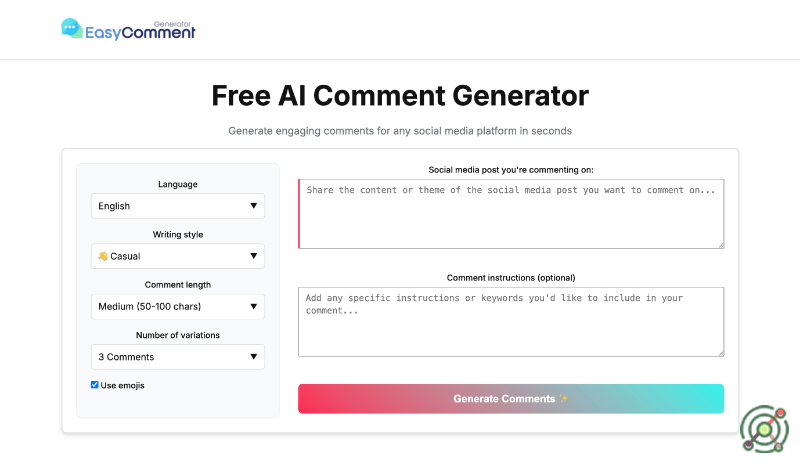Open the Casual writing style dropdown

coord(170,256)
